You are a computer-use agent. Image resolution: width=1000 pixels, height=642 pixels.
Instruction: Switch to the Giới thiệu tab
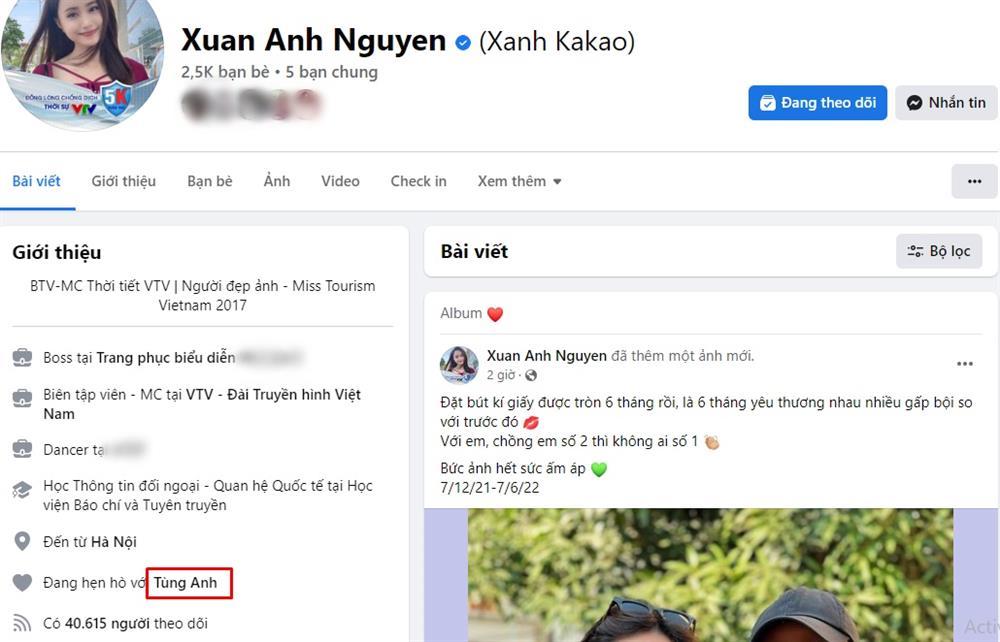[124, 182]
